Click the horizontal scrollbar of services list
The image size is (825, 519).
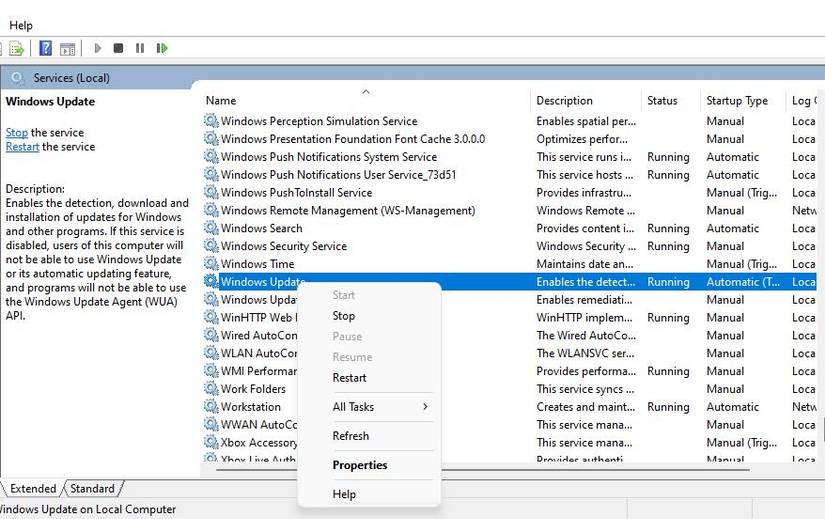482,469
